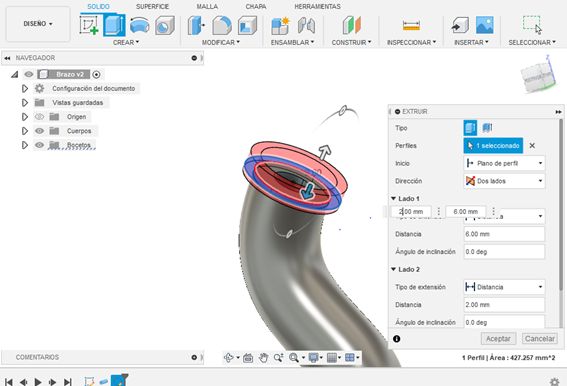
Task: Select the Press Pull tool
Action: pyautogui.click(x=196, y=25)
